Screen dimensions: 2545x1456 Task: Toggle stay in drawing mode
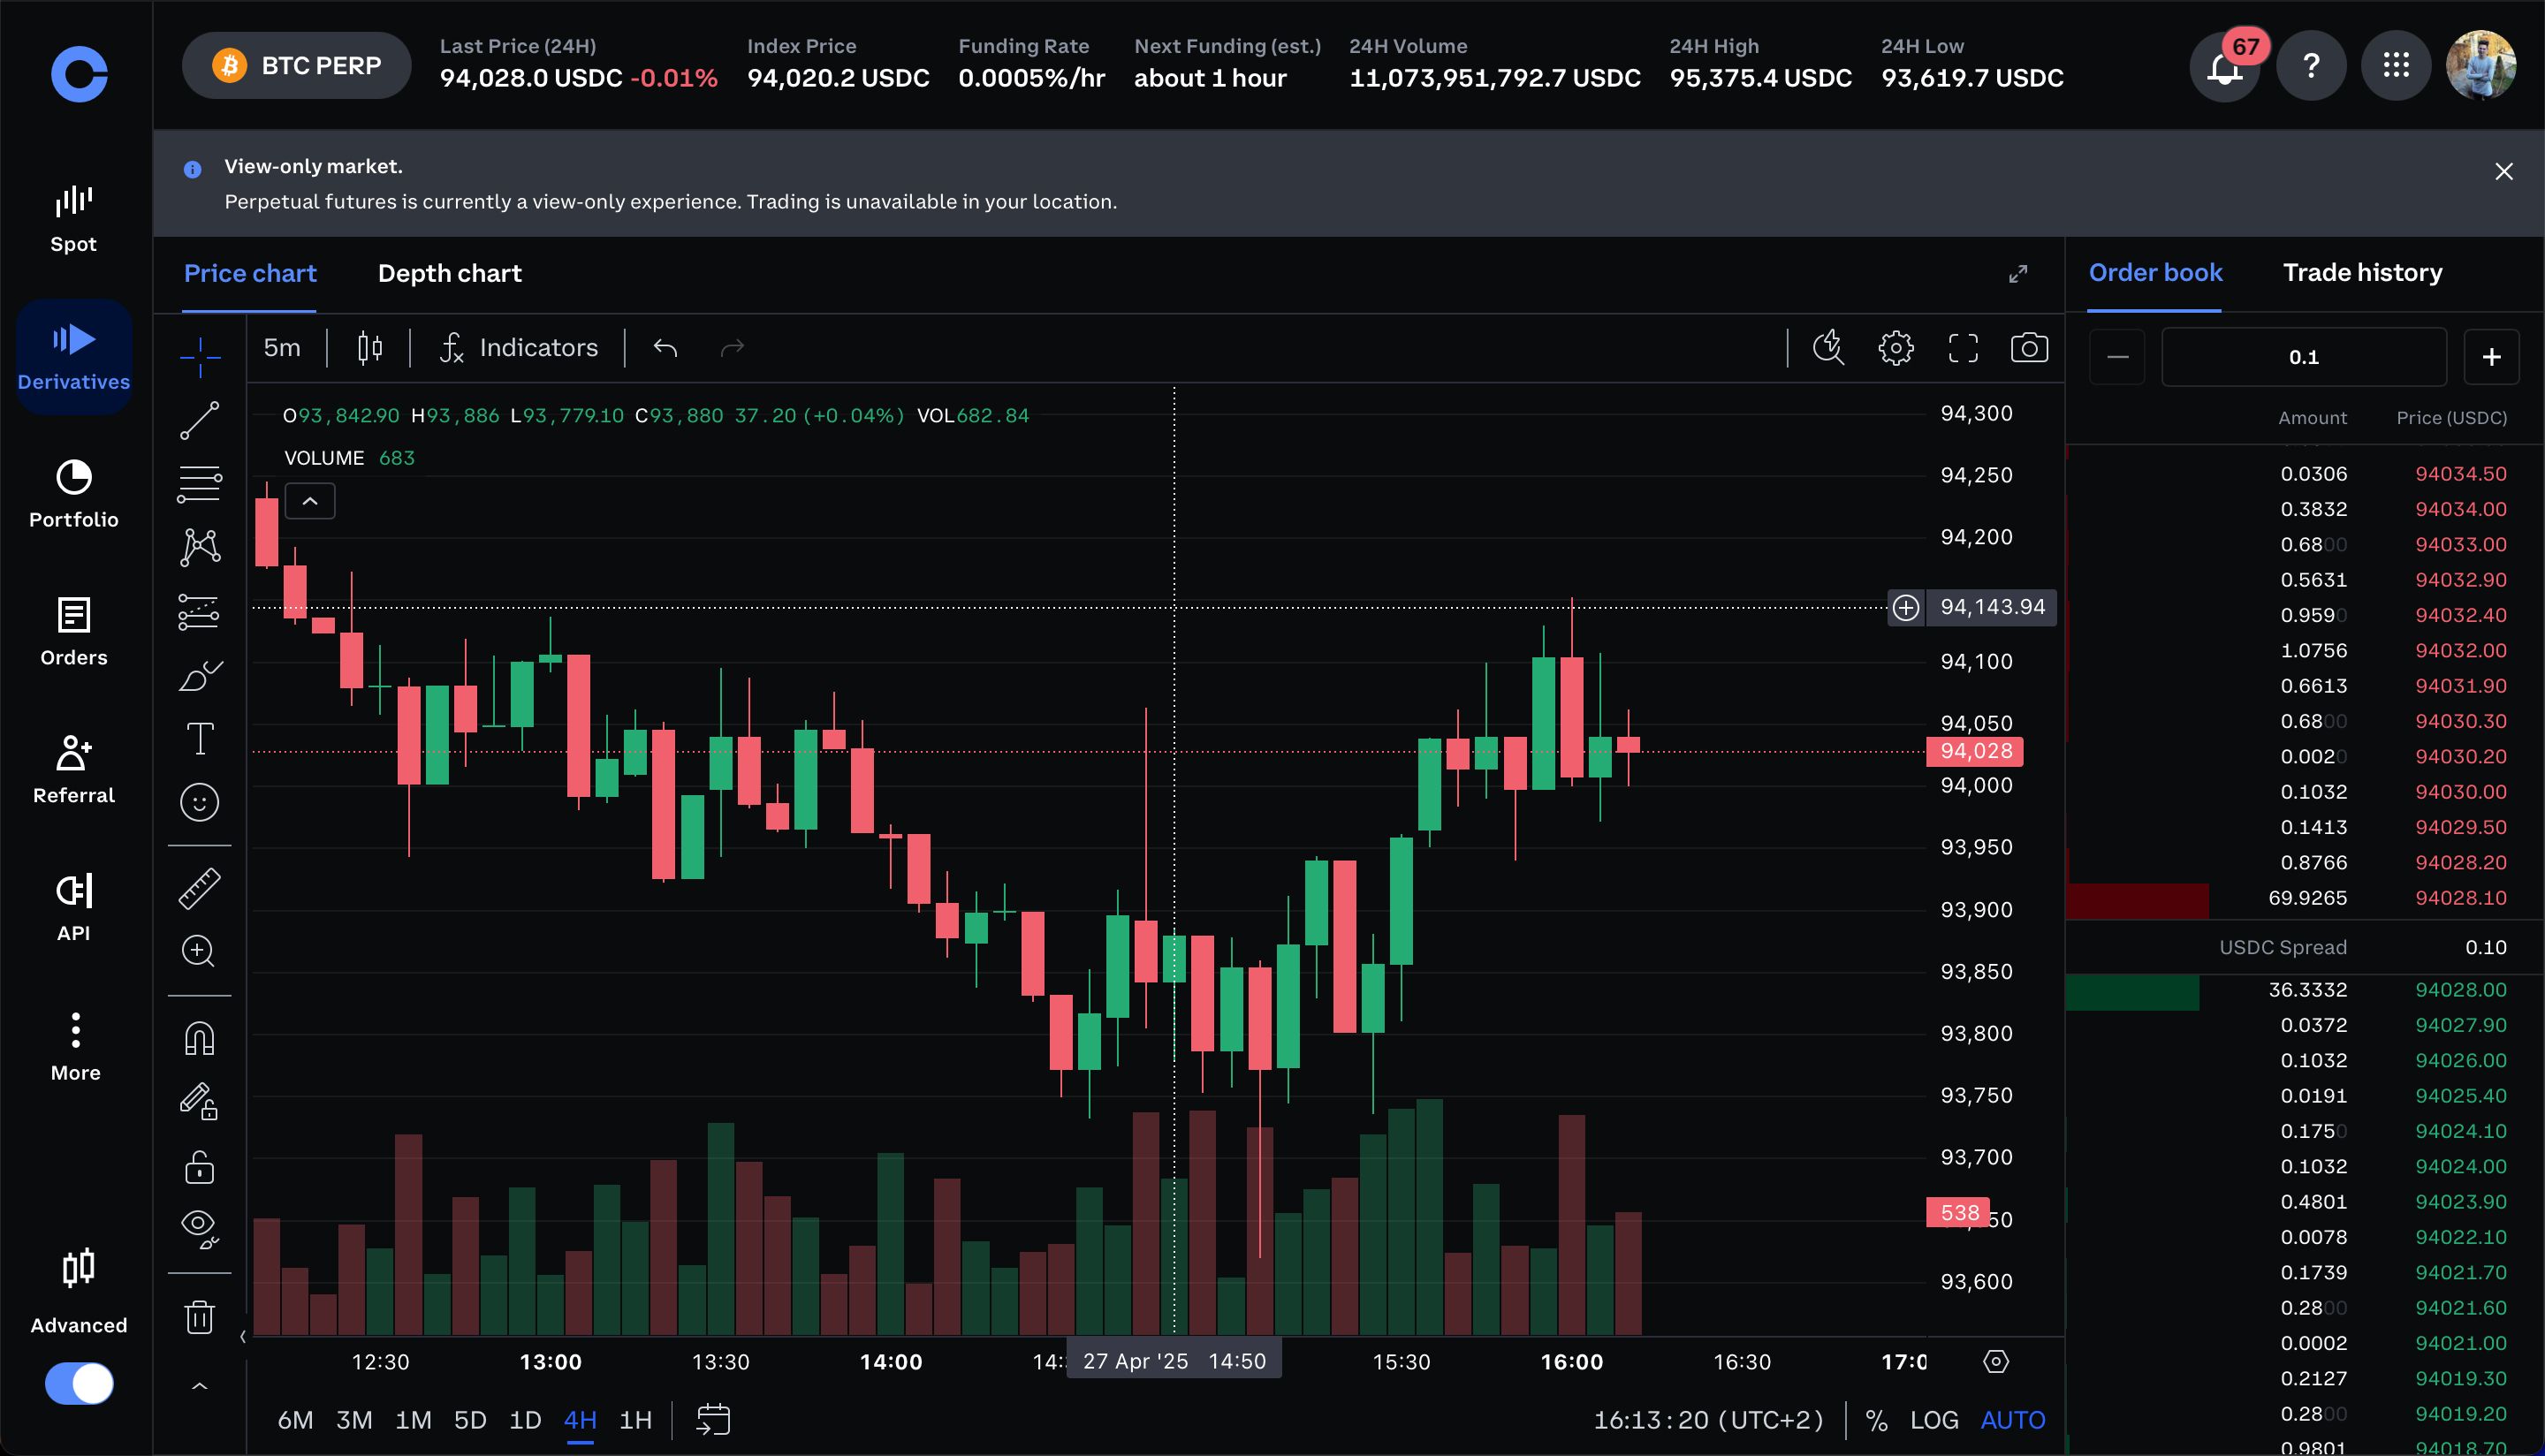tap(200, 1102)
